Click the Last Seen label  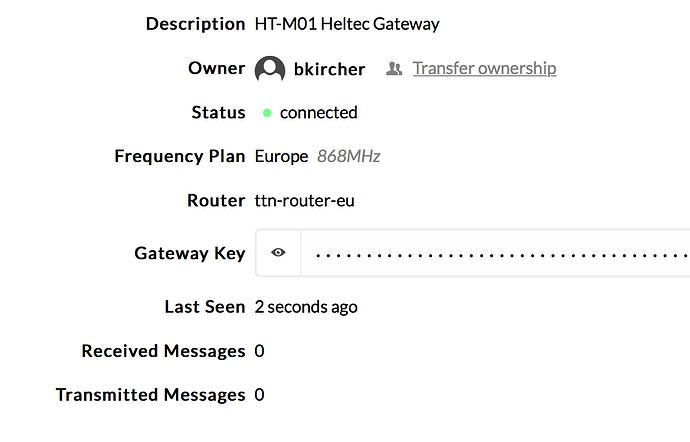click(204, 307)
